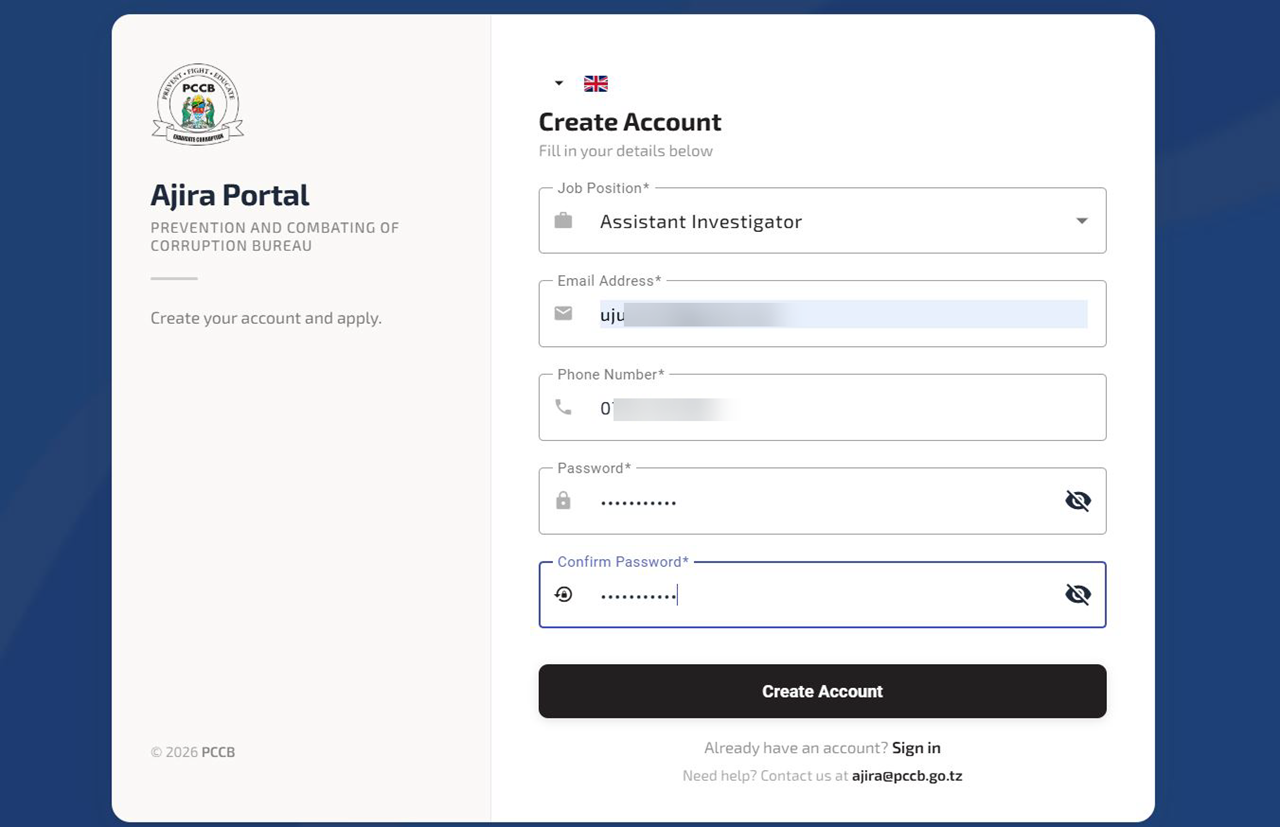Screen dimensions: 1280x827
Task: Click the briefcase icon in Job Position field
Action: point(563,221)
